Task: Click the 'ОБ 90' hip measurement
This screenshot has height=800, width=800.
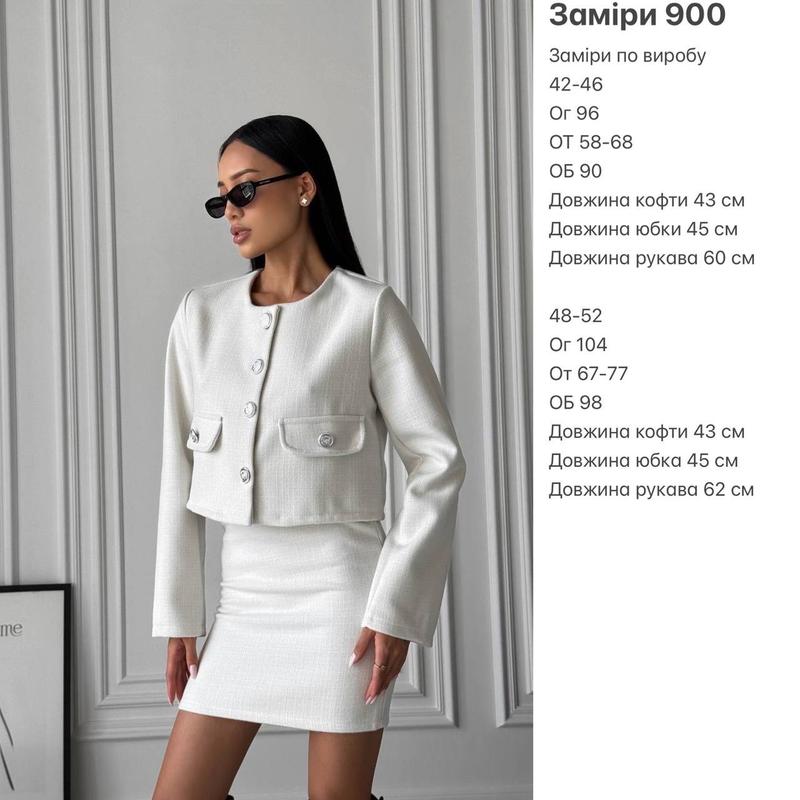Action: [576, 171]
